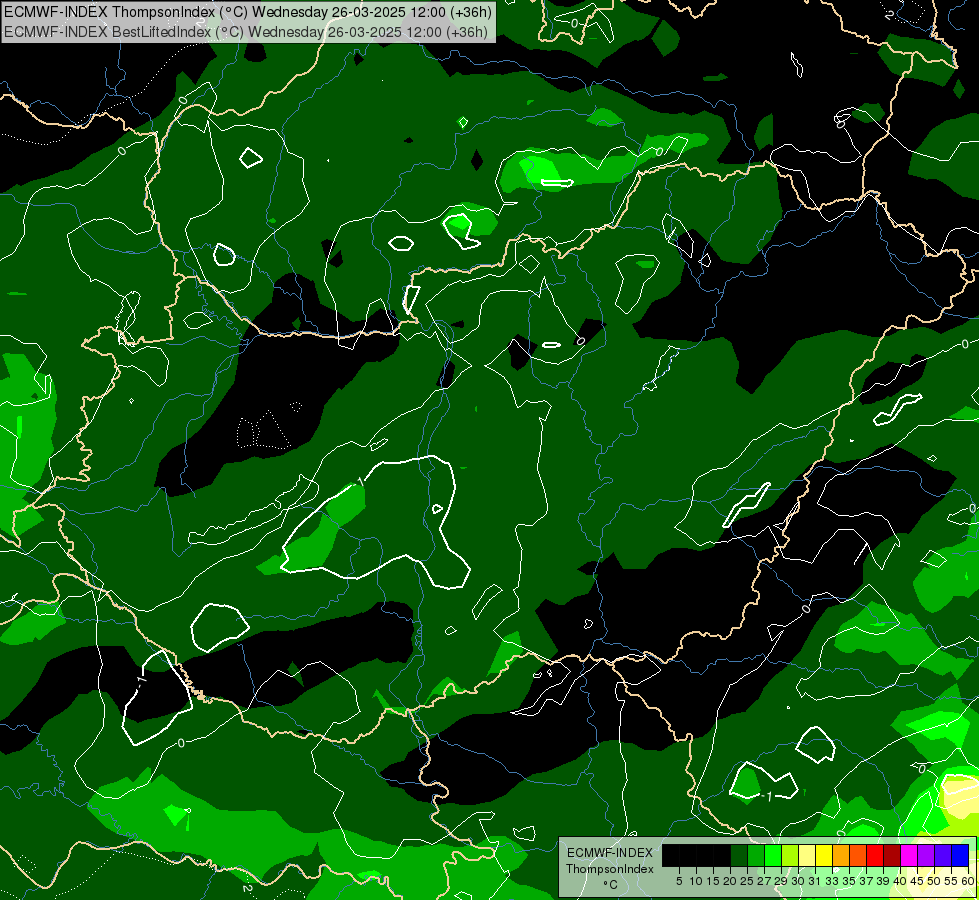
Task: Click legend tick value 5
Action: click(679, 881)
